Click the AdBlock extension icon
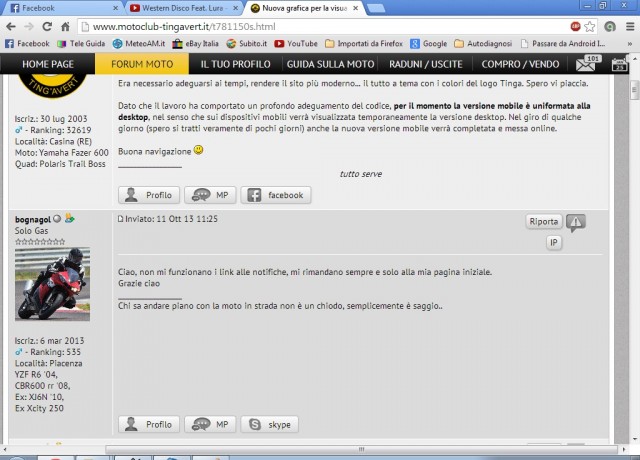Viewport: 640px width, 460px height. [x=577, y=27]
